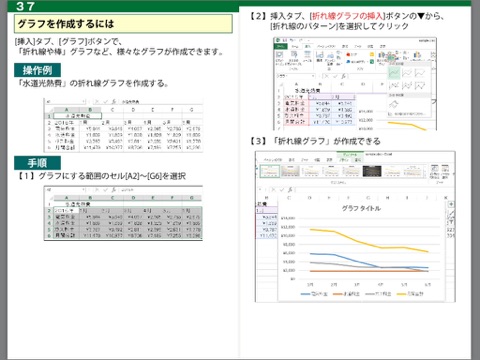Expand the chart styles gallery arrow
The image size is (480, 360).
tap(425, 176)
